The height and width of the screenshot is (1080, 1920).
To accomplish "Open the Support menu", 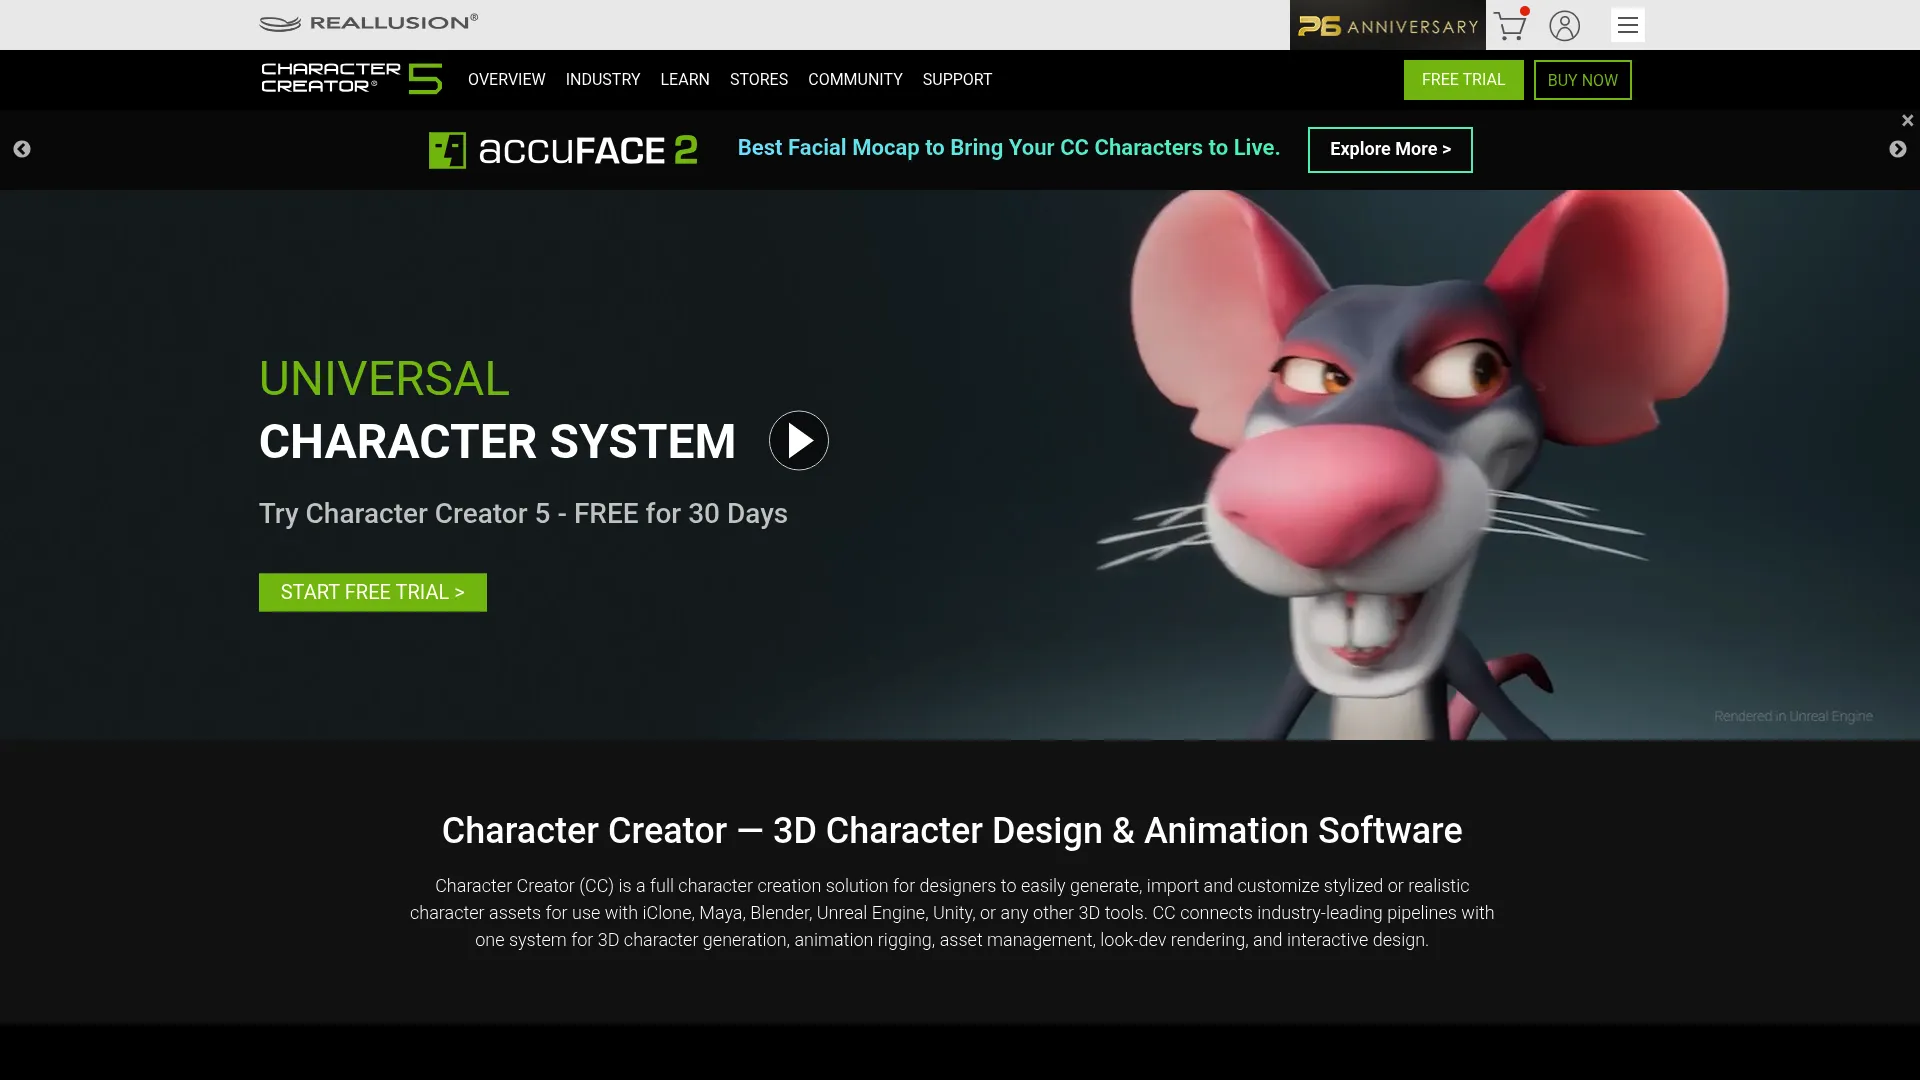I will pyautogui.click(x=957, y=79).
